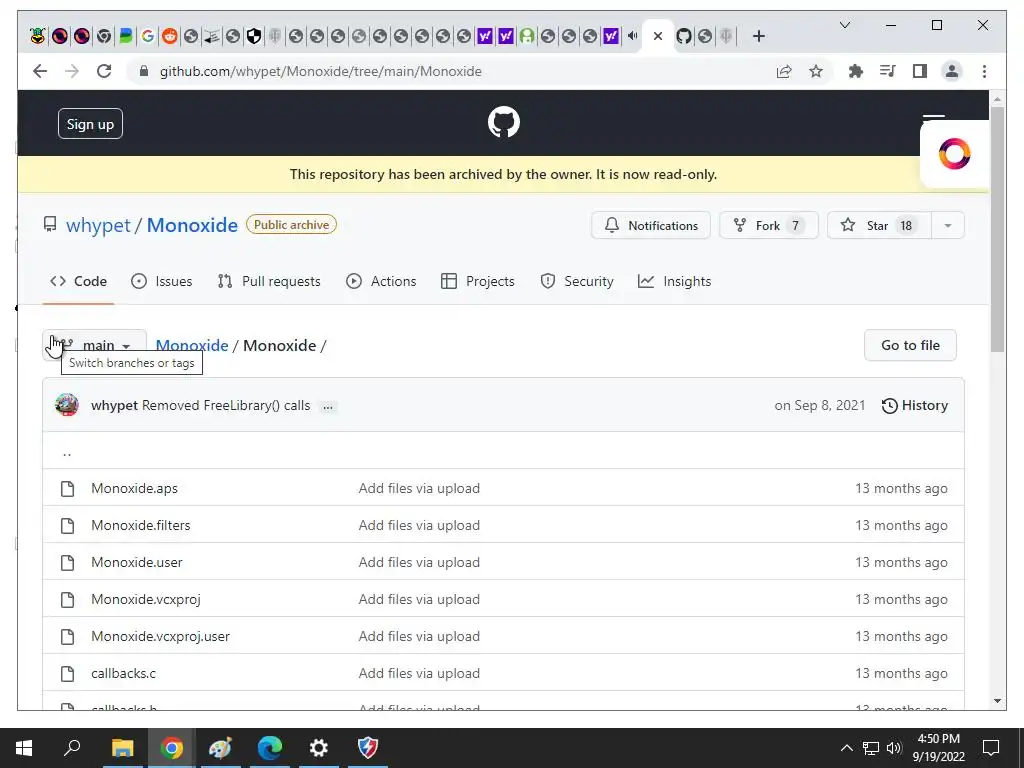Open the Projects tab
1024x768 pixels.
coord(478,281)
